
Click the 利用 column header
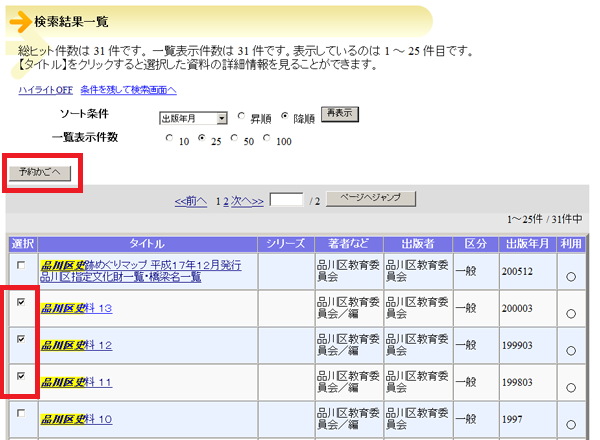tap(571, 244)
